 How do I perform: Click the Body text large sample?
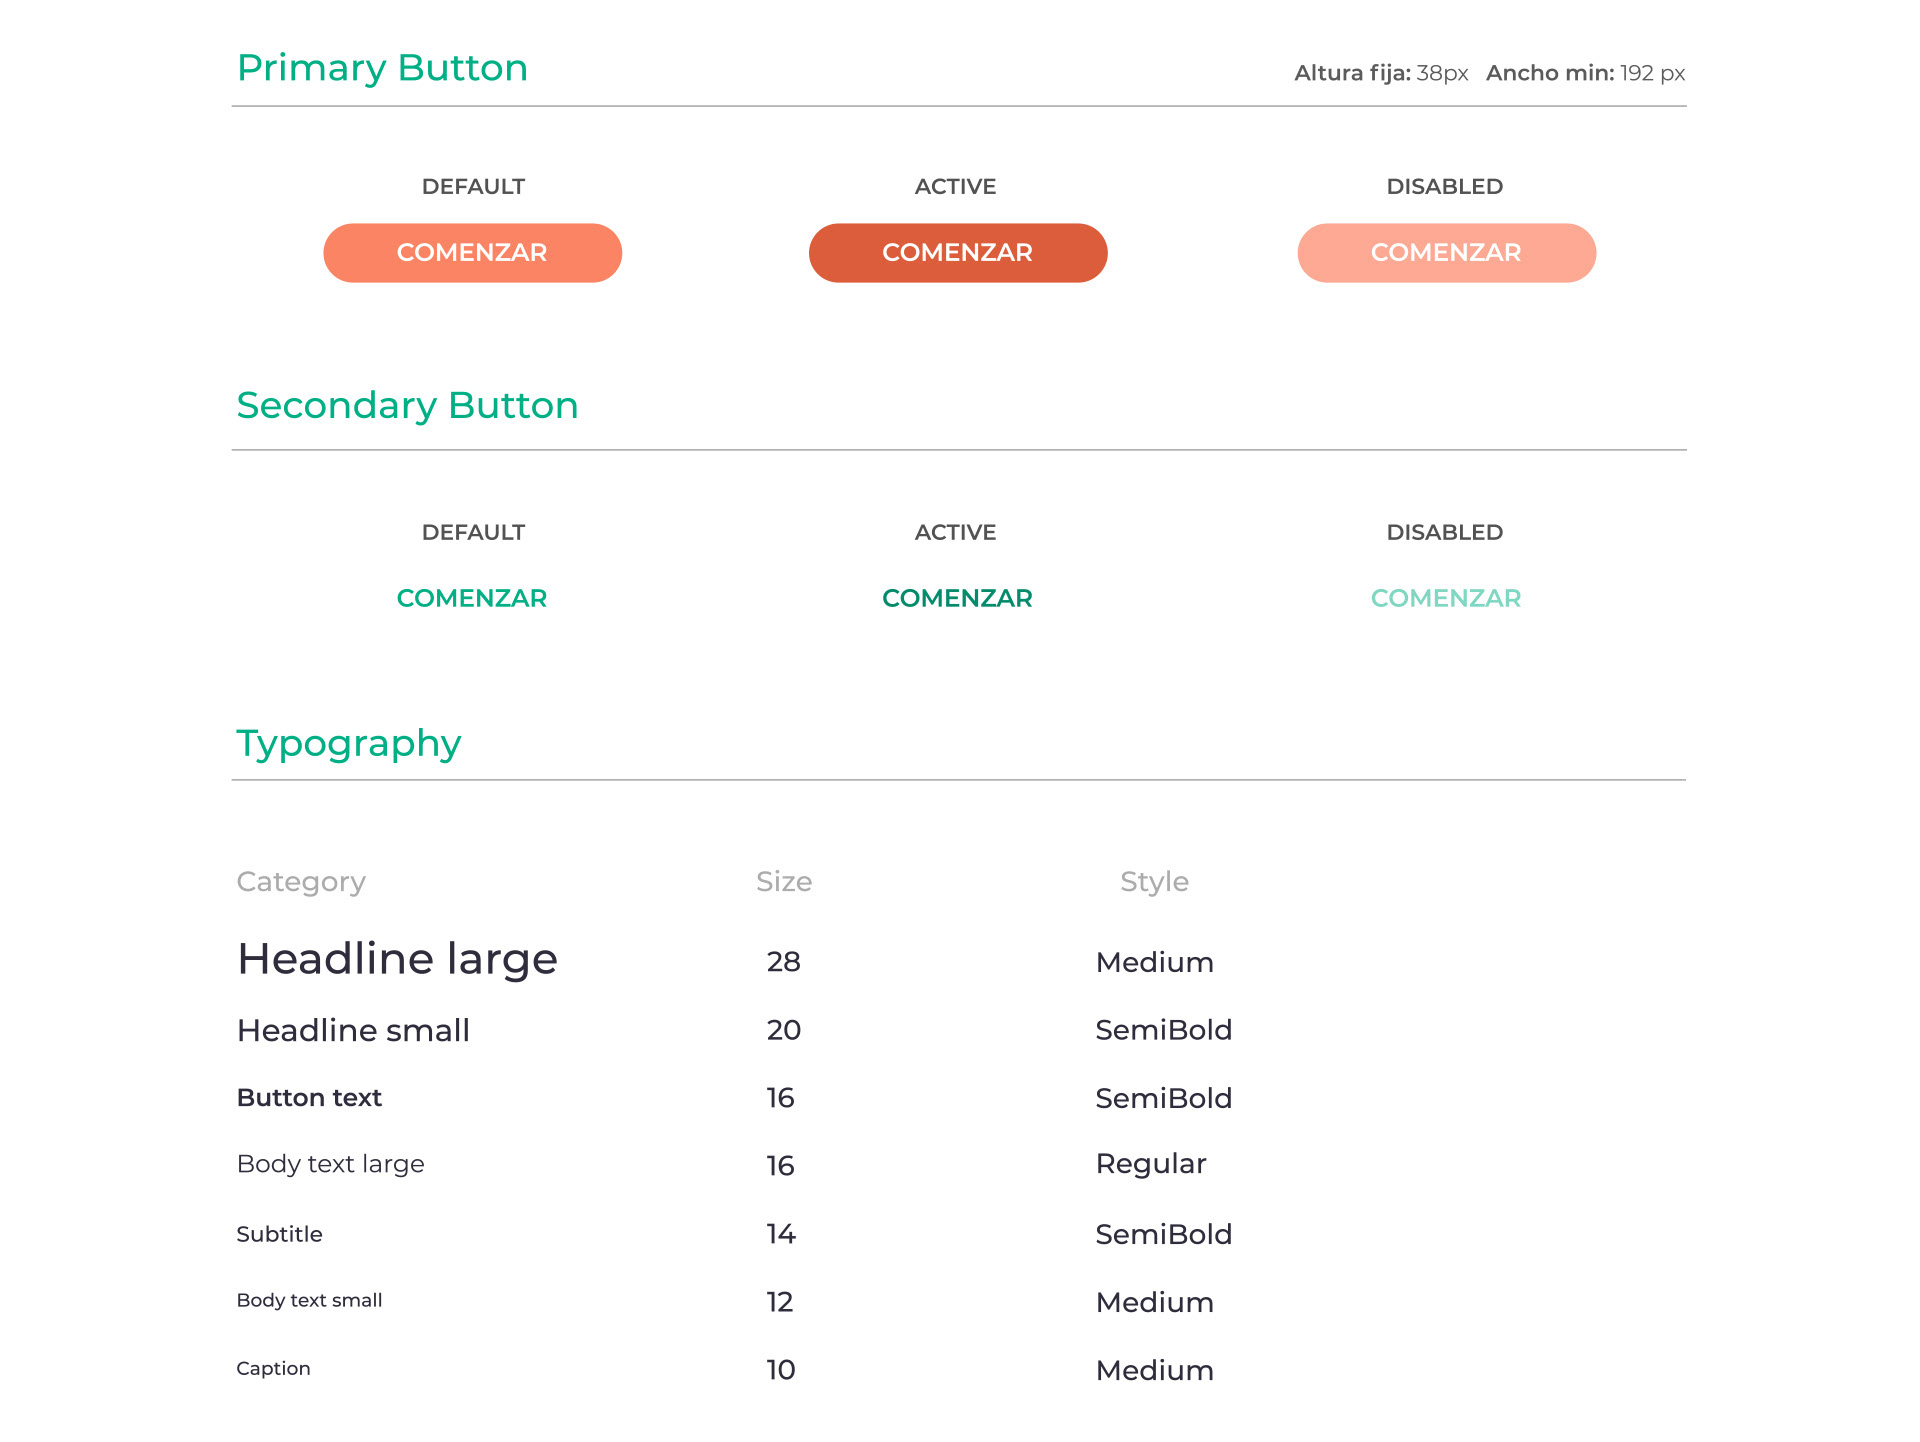click(x=330, y=1164)
